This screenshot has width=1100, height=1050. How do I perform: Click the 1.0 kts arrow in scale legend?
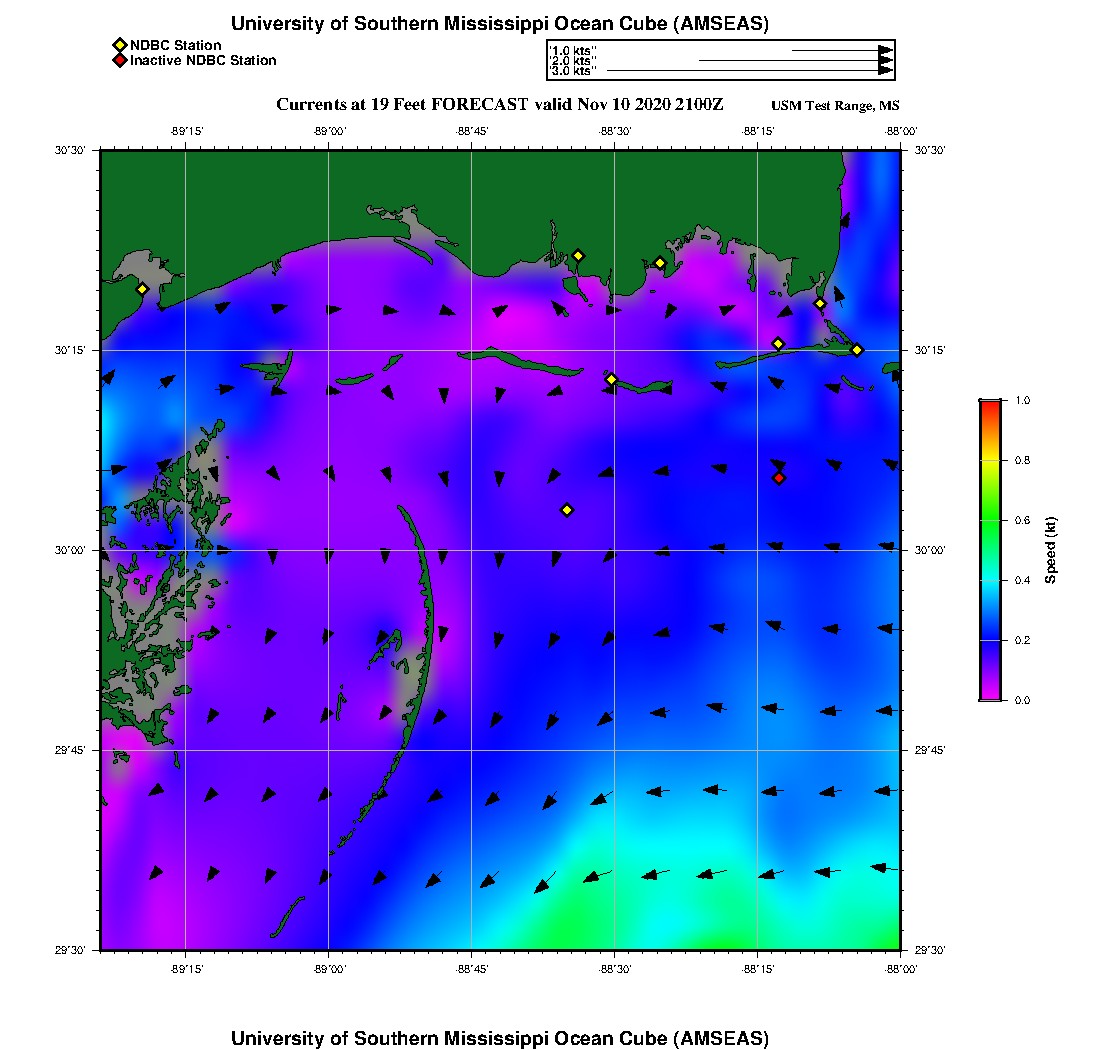[840, 50]
